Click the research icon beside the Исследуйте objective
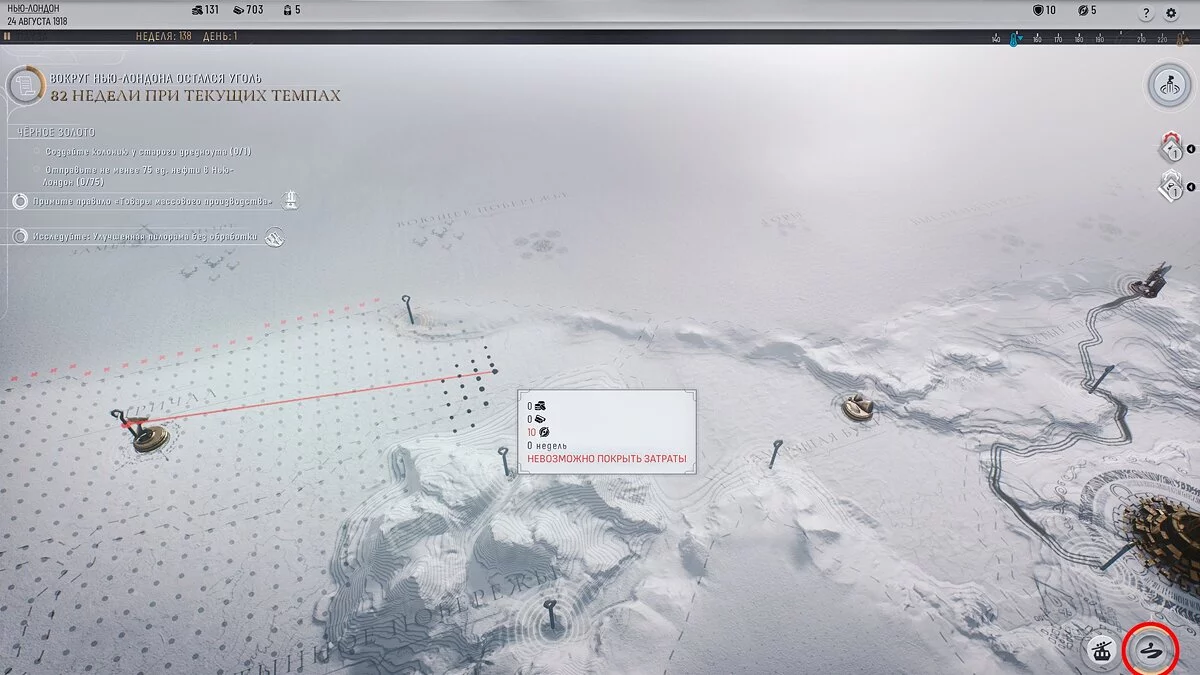 (273, 237)
